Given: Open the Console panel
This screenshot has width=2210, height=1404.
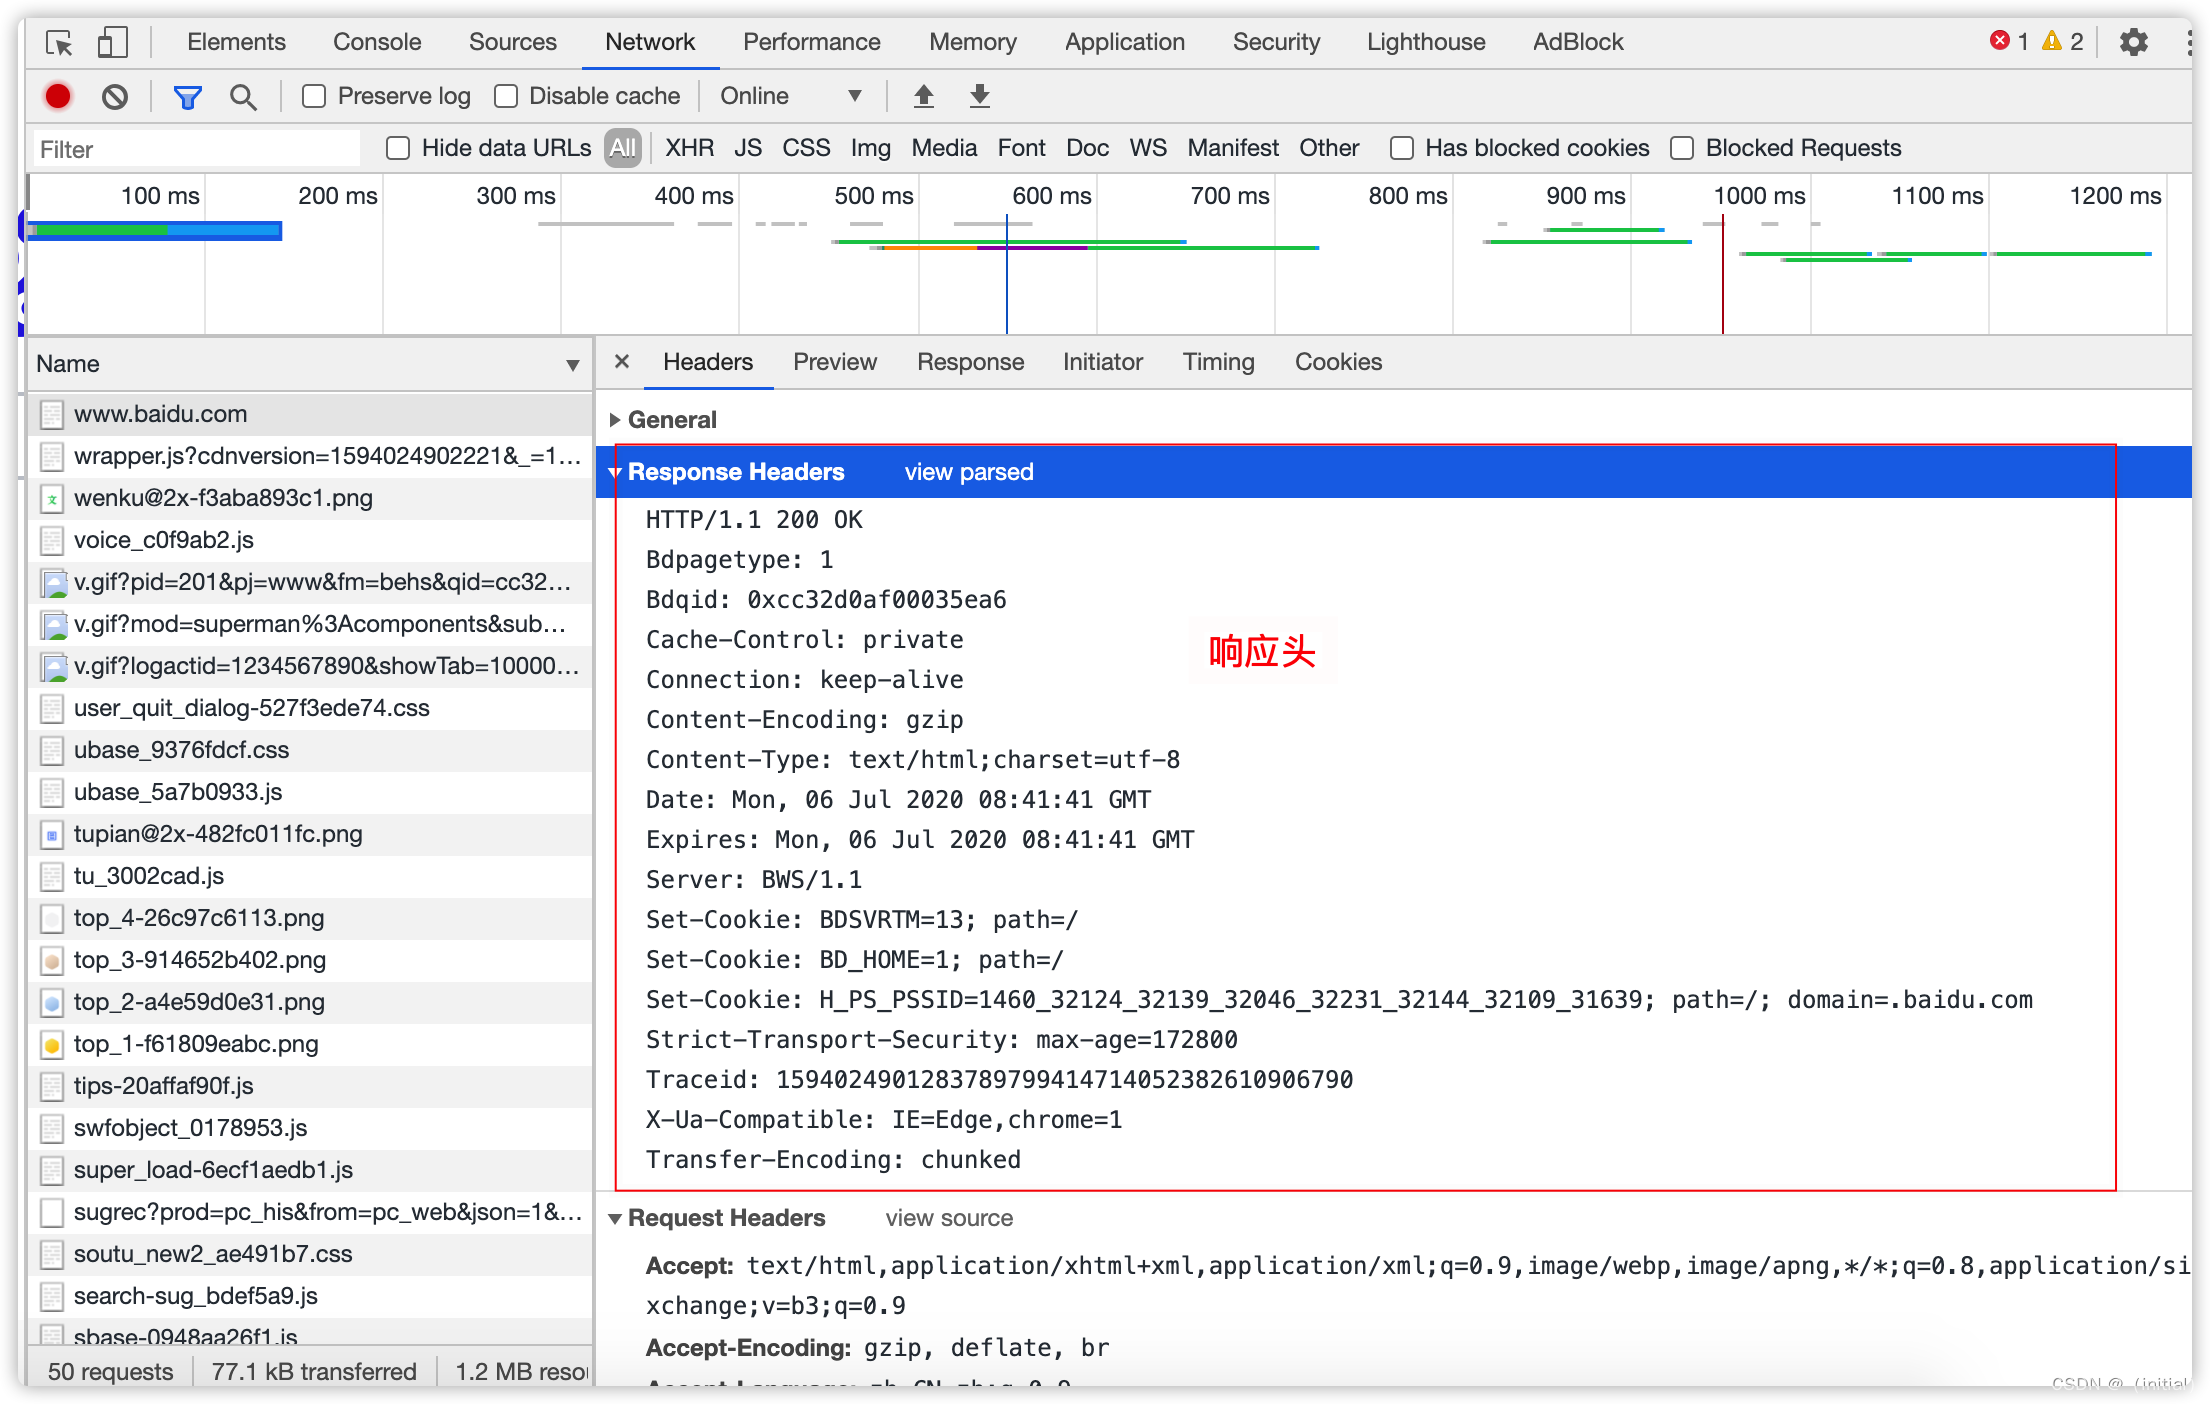Looking at the screenshot, I should click(x=376, y=42).
